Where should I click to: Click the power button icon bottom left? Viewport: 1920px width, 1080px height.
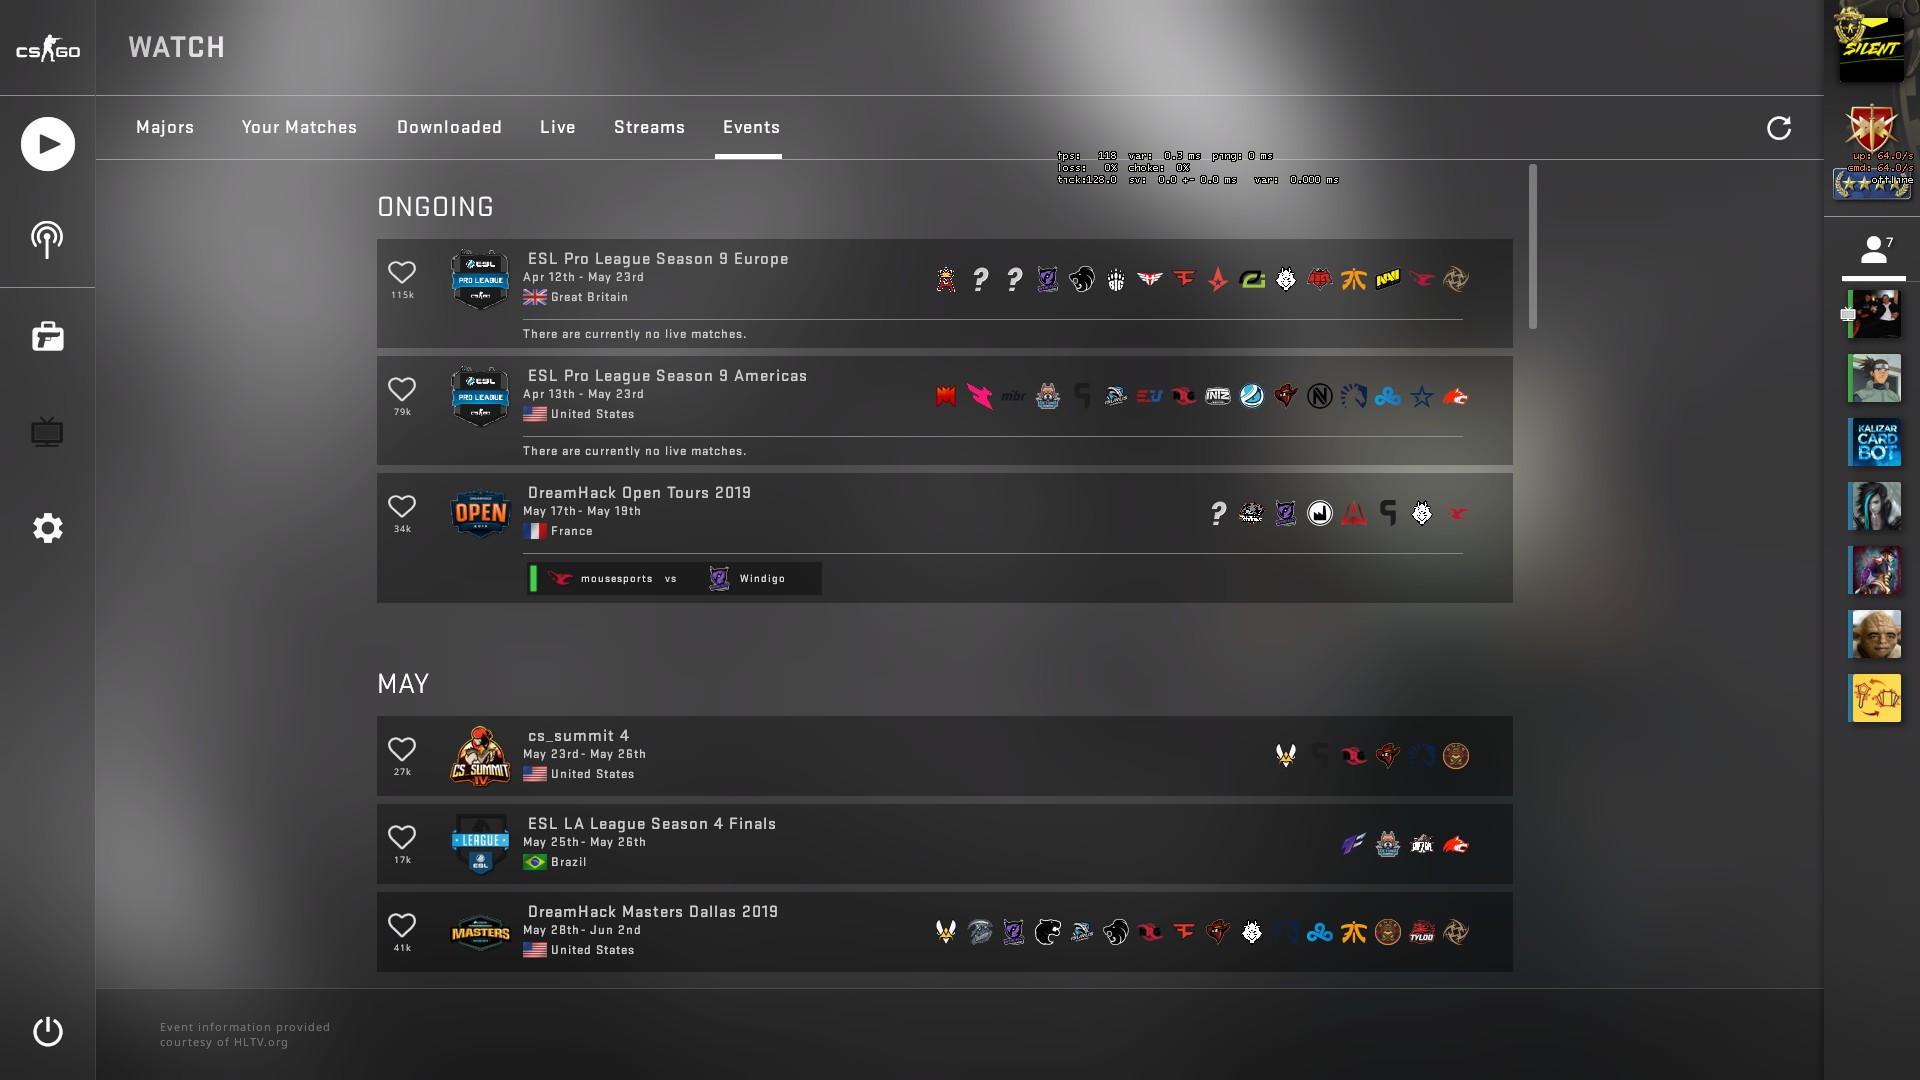(x=47, y=1031)
